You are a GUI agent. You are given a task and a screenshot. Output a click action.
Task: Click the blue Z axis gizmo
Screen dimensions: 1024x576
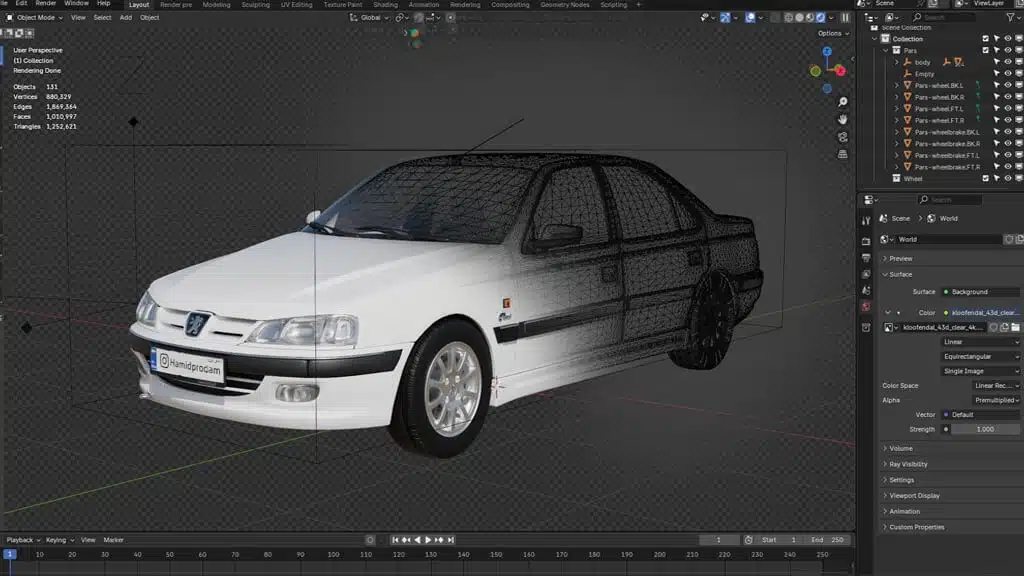(x=827, y=52)
